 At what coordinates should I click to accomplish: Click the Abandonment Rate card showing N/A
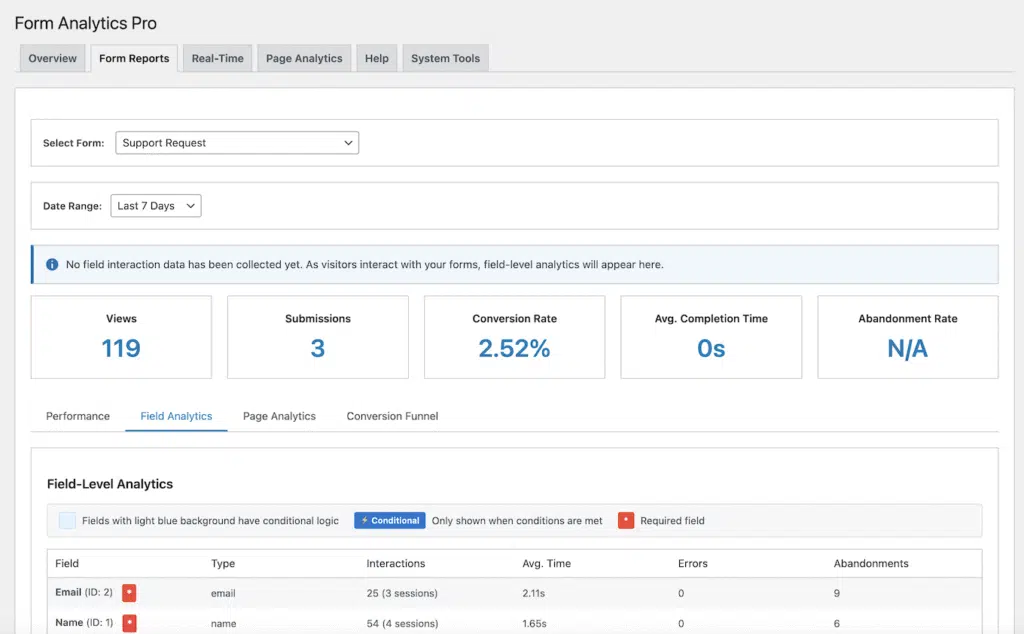(908, 337)
